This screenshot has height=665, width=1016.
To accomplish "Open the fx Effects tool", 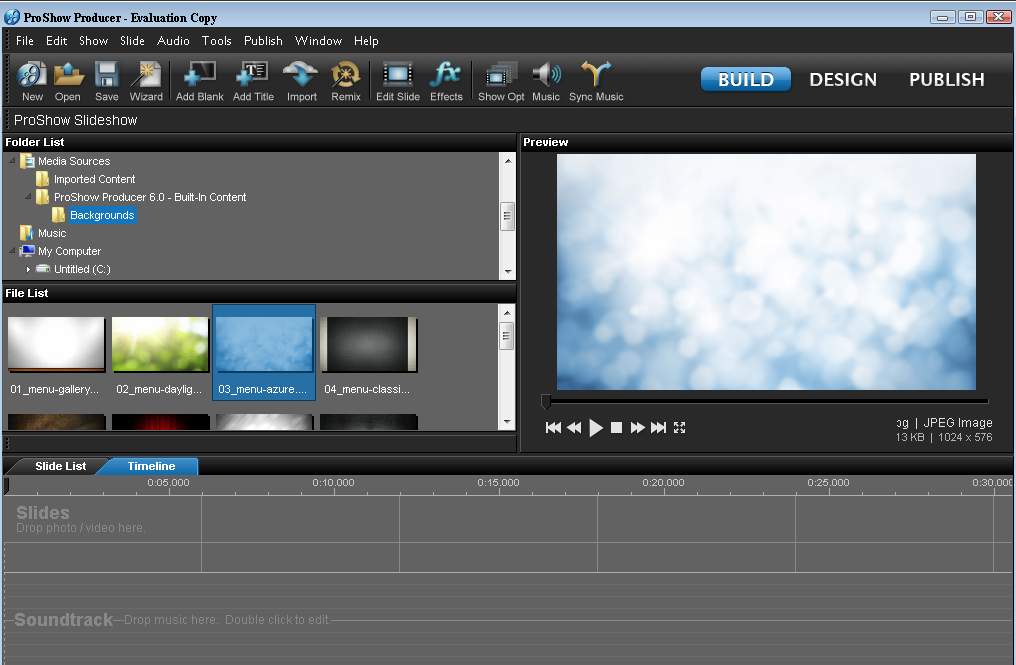I will click(x=446, y=81).
